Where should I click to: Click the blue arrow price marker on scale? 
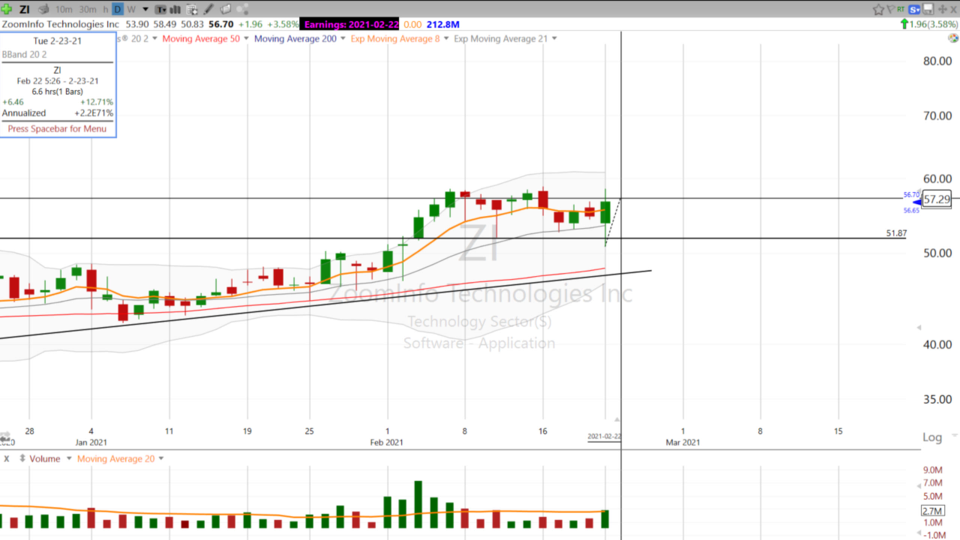[917, 202]
